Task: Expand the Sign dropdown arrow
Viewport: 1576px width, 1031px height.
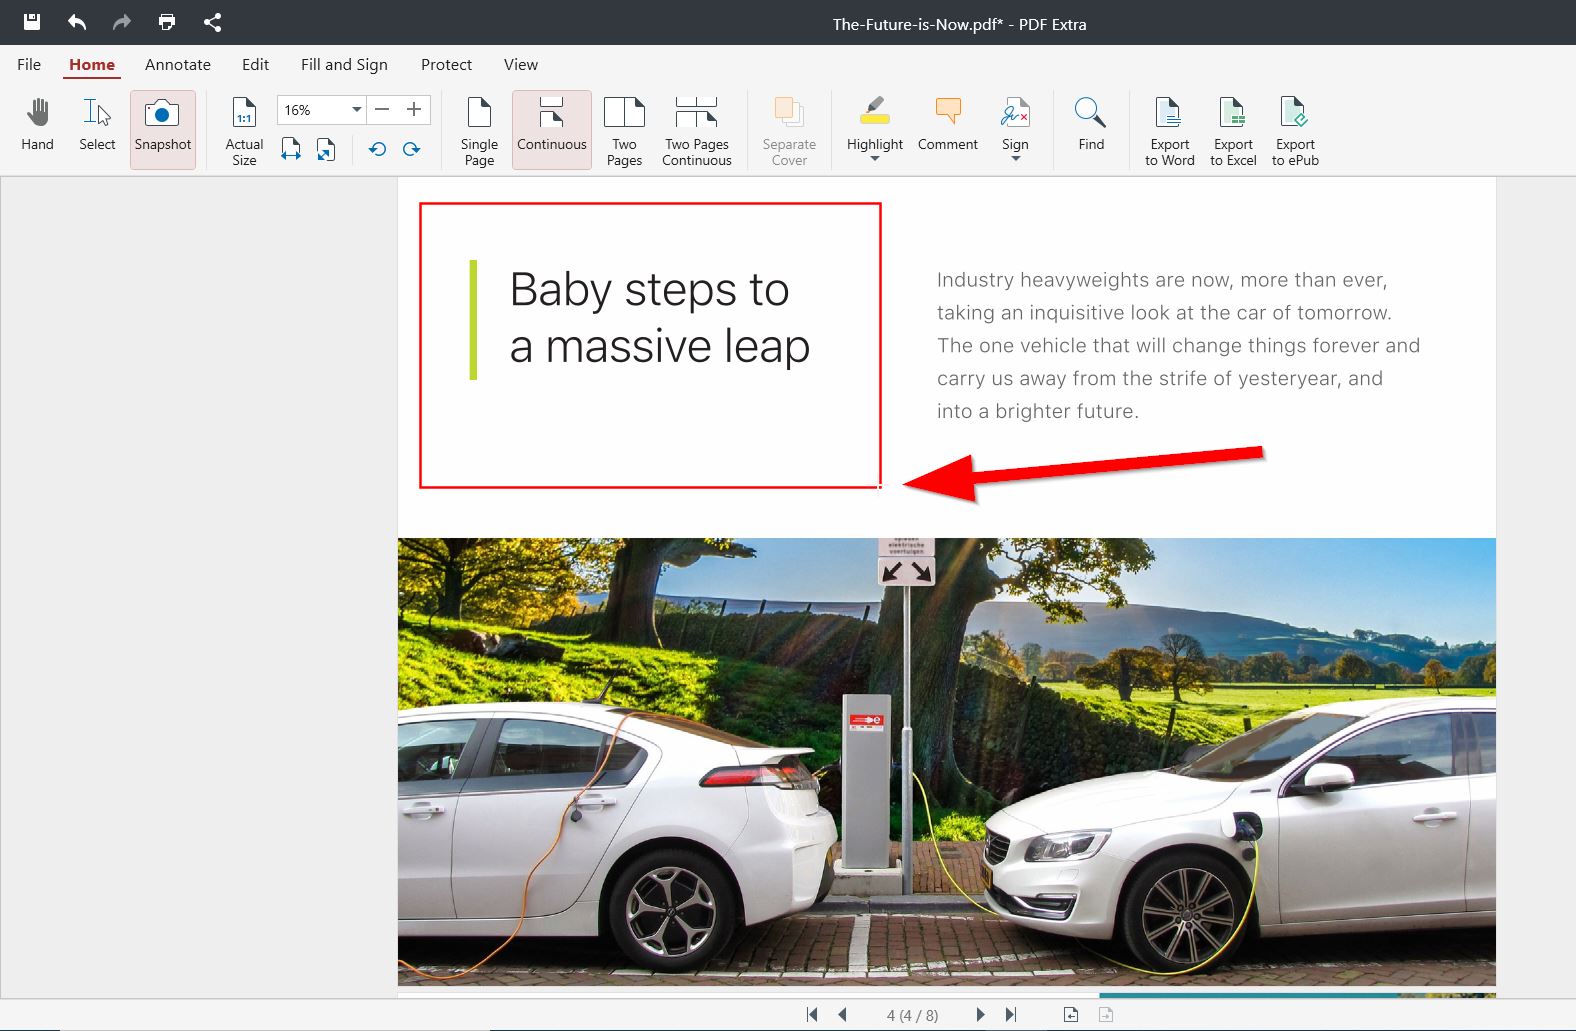Action: [x=1015, y=159]
